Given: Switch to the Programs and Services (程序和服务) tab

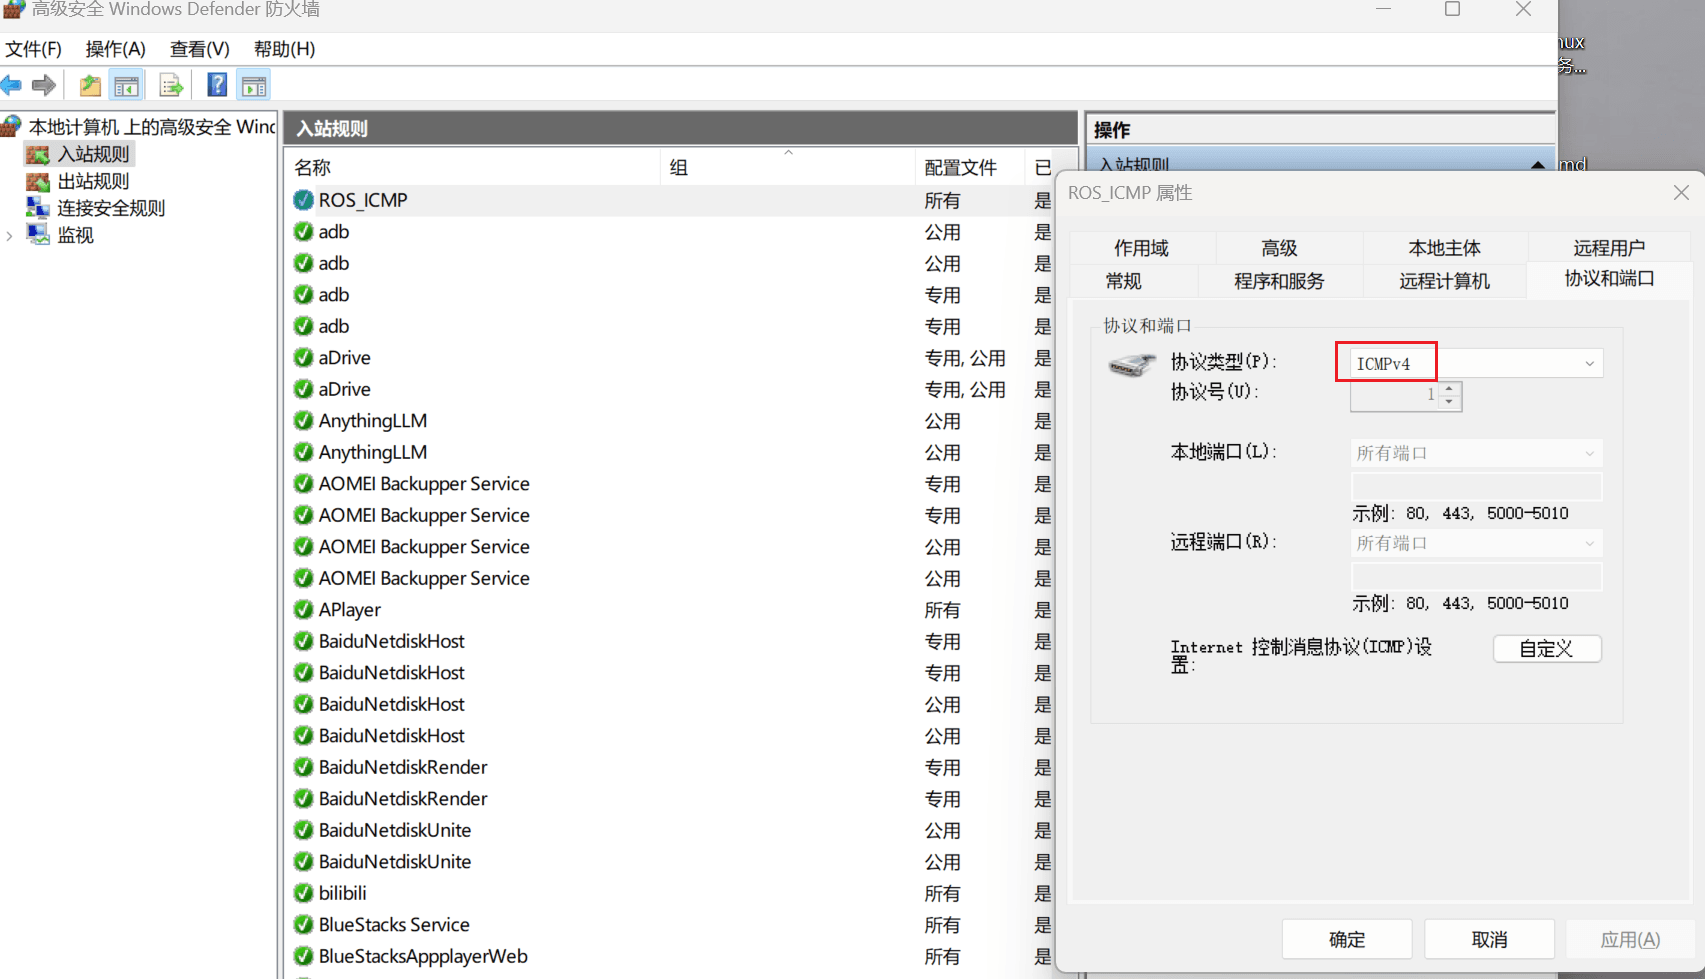Looking at the screenshot, I should tap(1278, 281).
